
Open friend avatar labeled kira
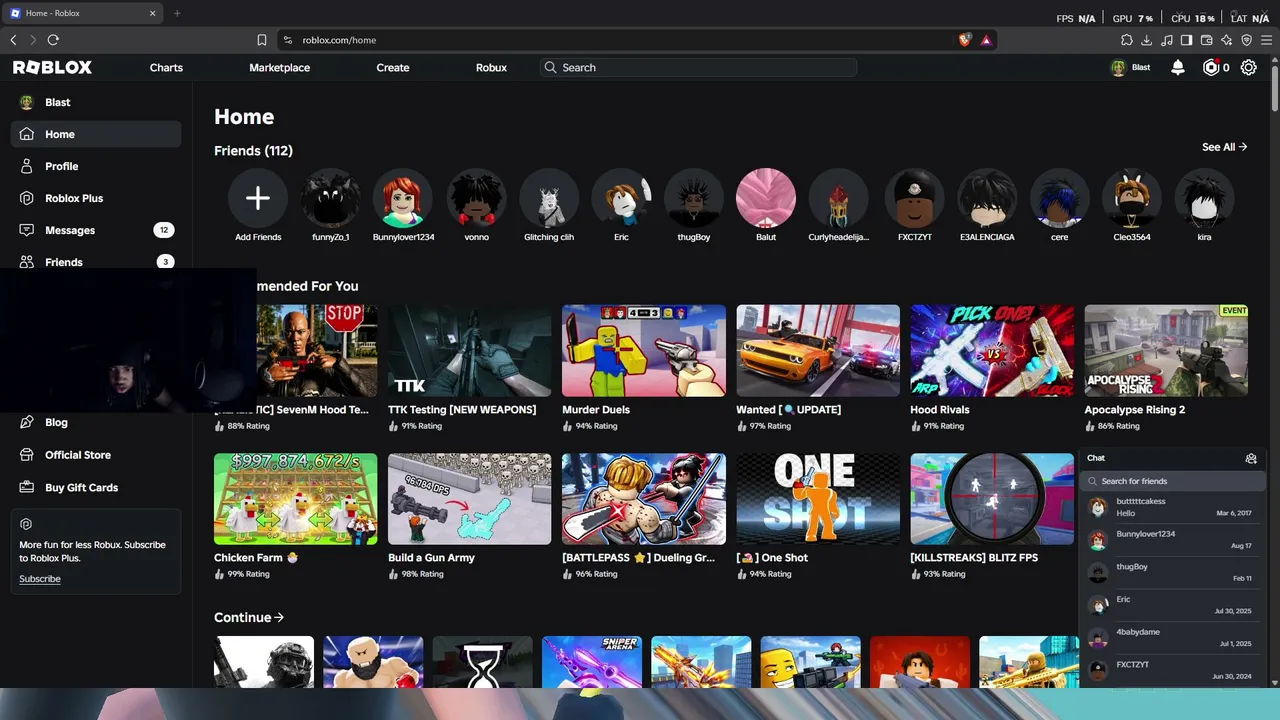click(1204, 198)
